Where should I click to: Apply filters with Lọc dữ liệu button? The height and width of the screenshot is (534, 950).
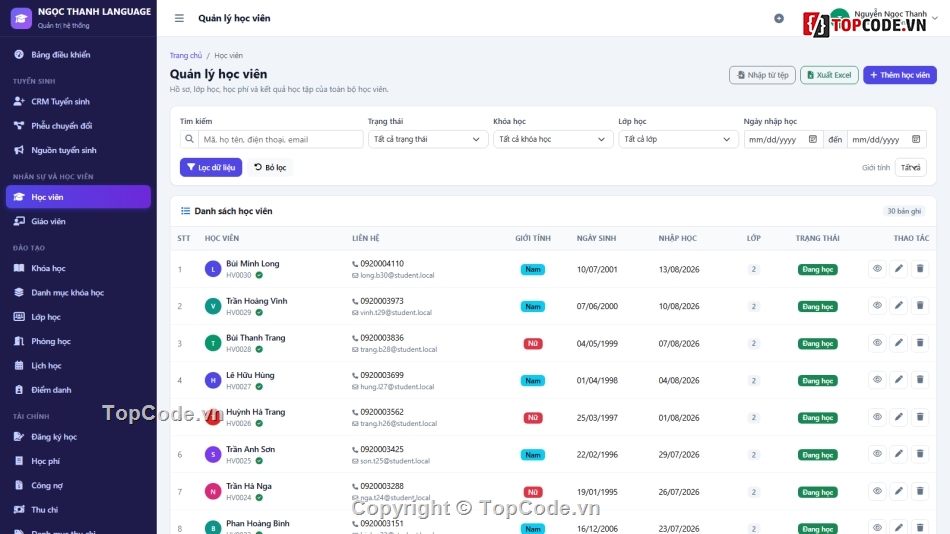pos(211,167)
